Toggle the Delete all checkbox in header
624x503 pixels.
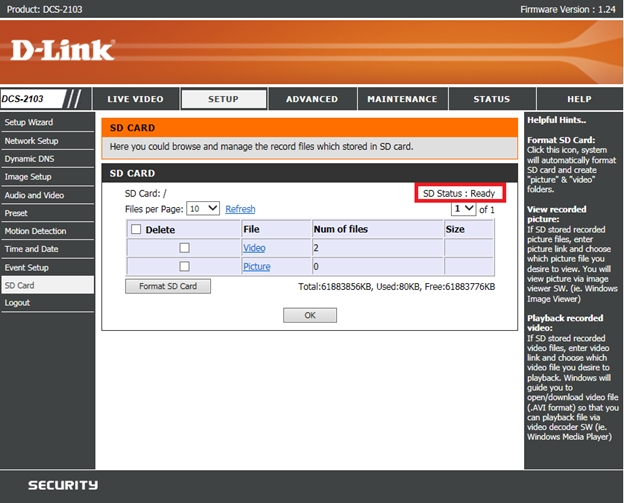tap(136, 229)
